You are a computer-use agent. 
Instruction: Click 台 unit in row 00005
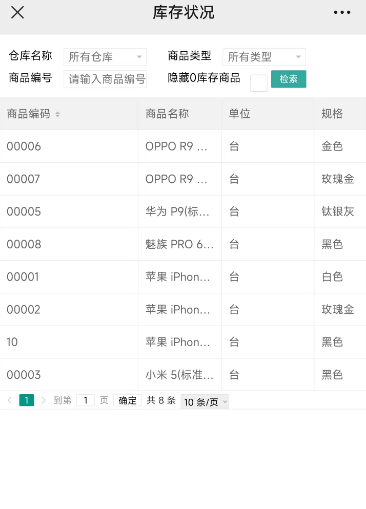[x=234, y=212]
